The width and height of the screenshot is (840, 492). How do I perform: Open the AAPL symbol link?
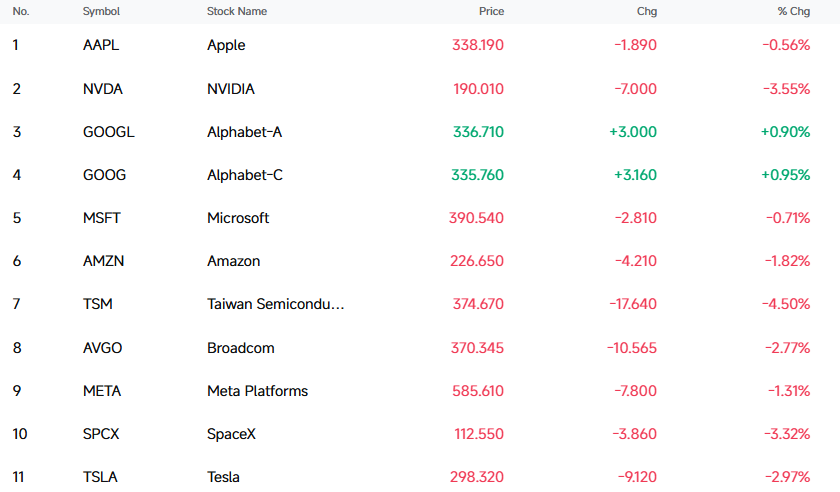pos(101,45)
